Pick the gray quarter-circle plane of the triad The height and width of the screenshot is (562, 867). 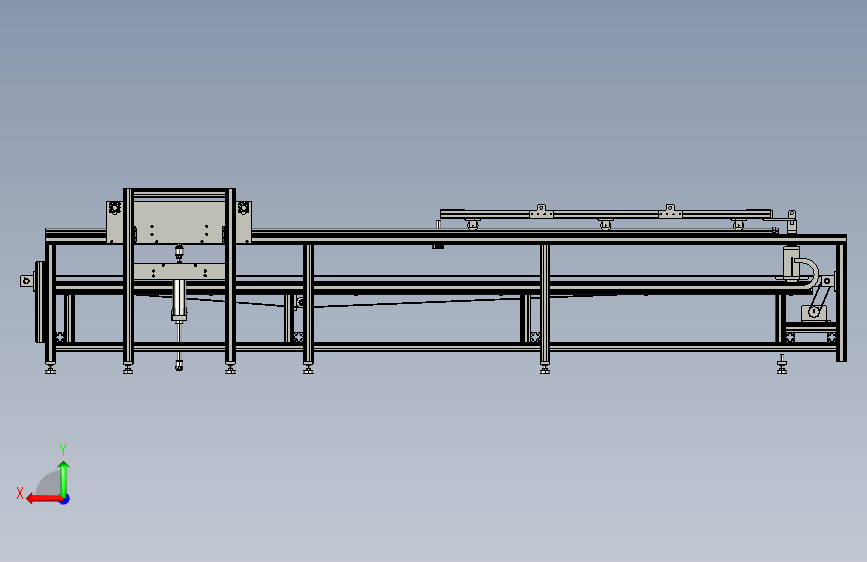pos(49,483)
